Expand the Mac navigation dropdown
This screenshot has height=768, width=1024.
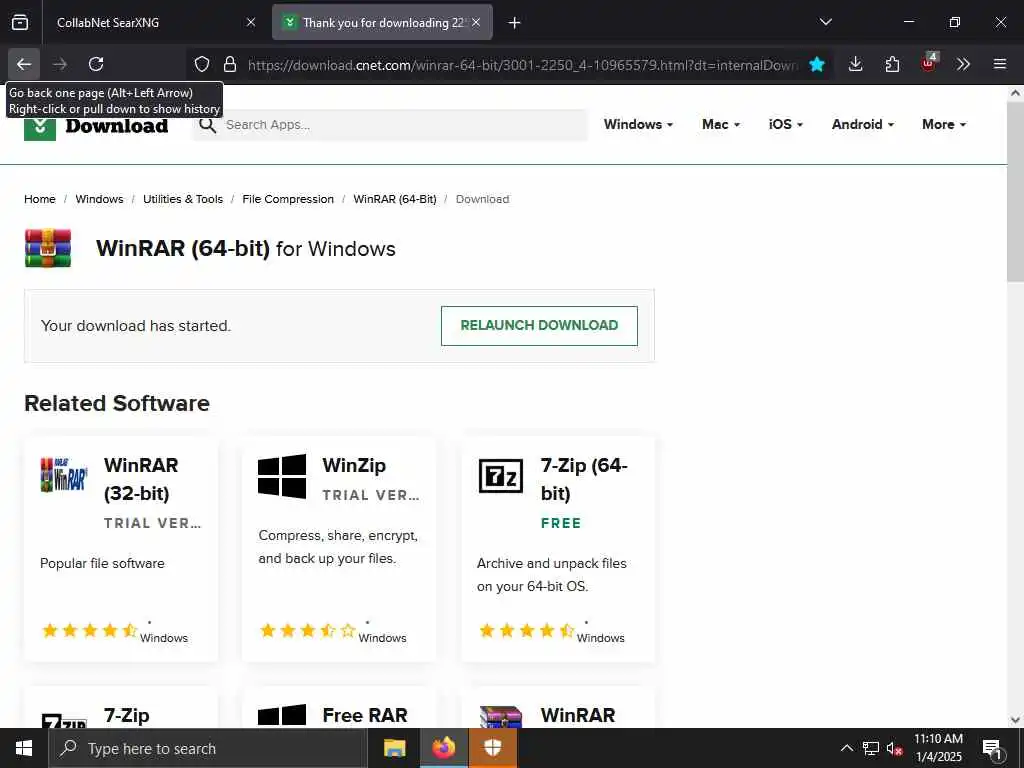coord(721,124)
